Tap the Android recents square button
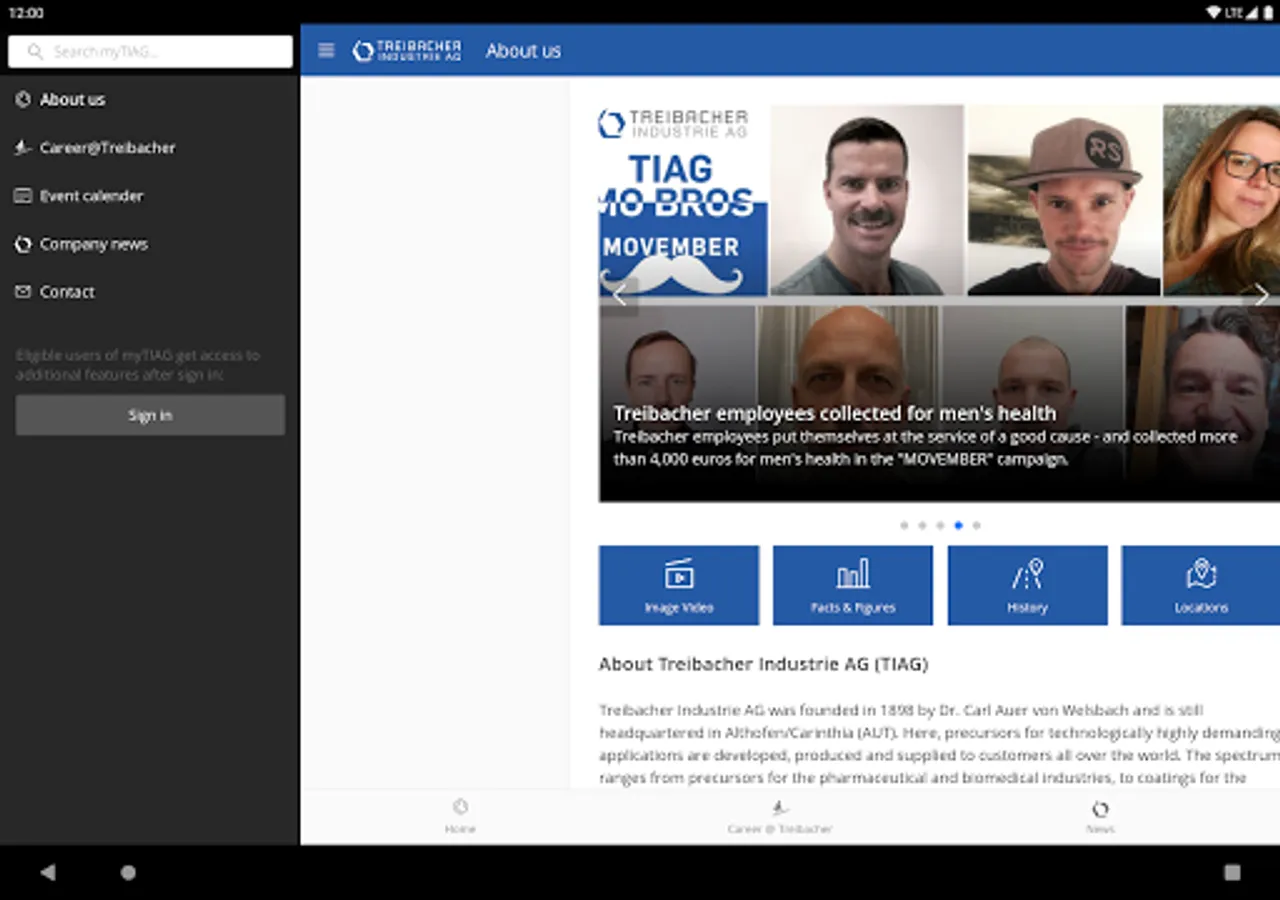This screenshot has width=1280, height=900. click(x=1232, y=872)
